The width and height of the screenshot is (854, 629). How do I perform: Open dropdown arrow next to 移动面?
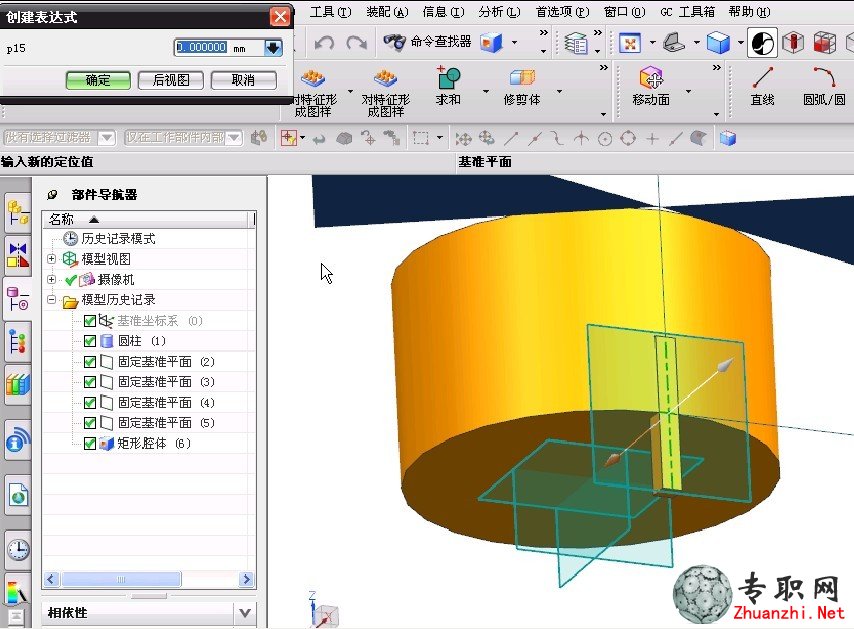click(x=688, y=91)
